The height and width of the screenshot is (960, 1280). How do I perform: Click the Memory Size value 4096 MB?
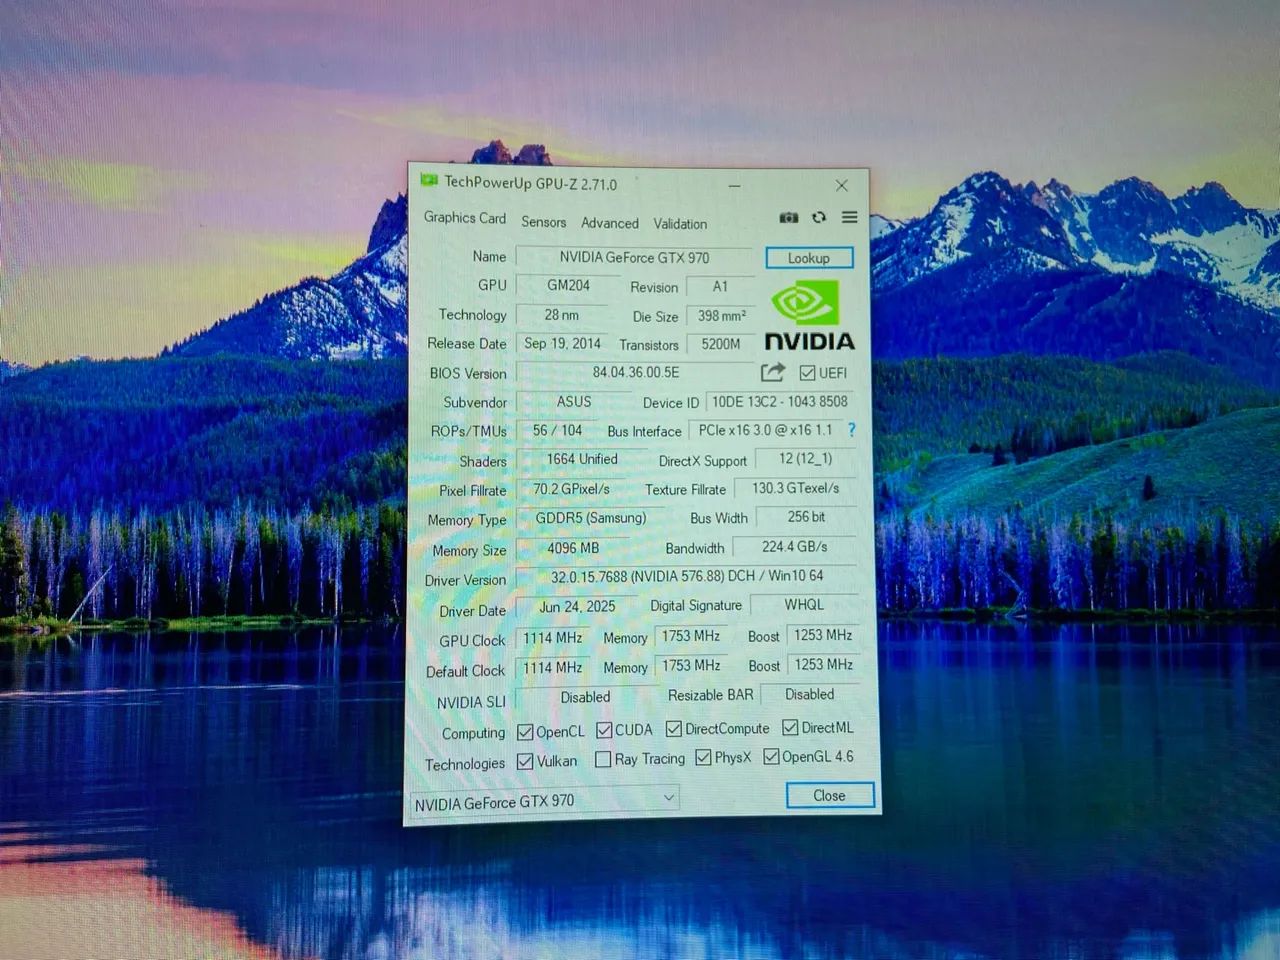[573, 548]
